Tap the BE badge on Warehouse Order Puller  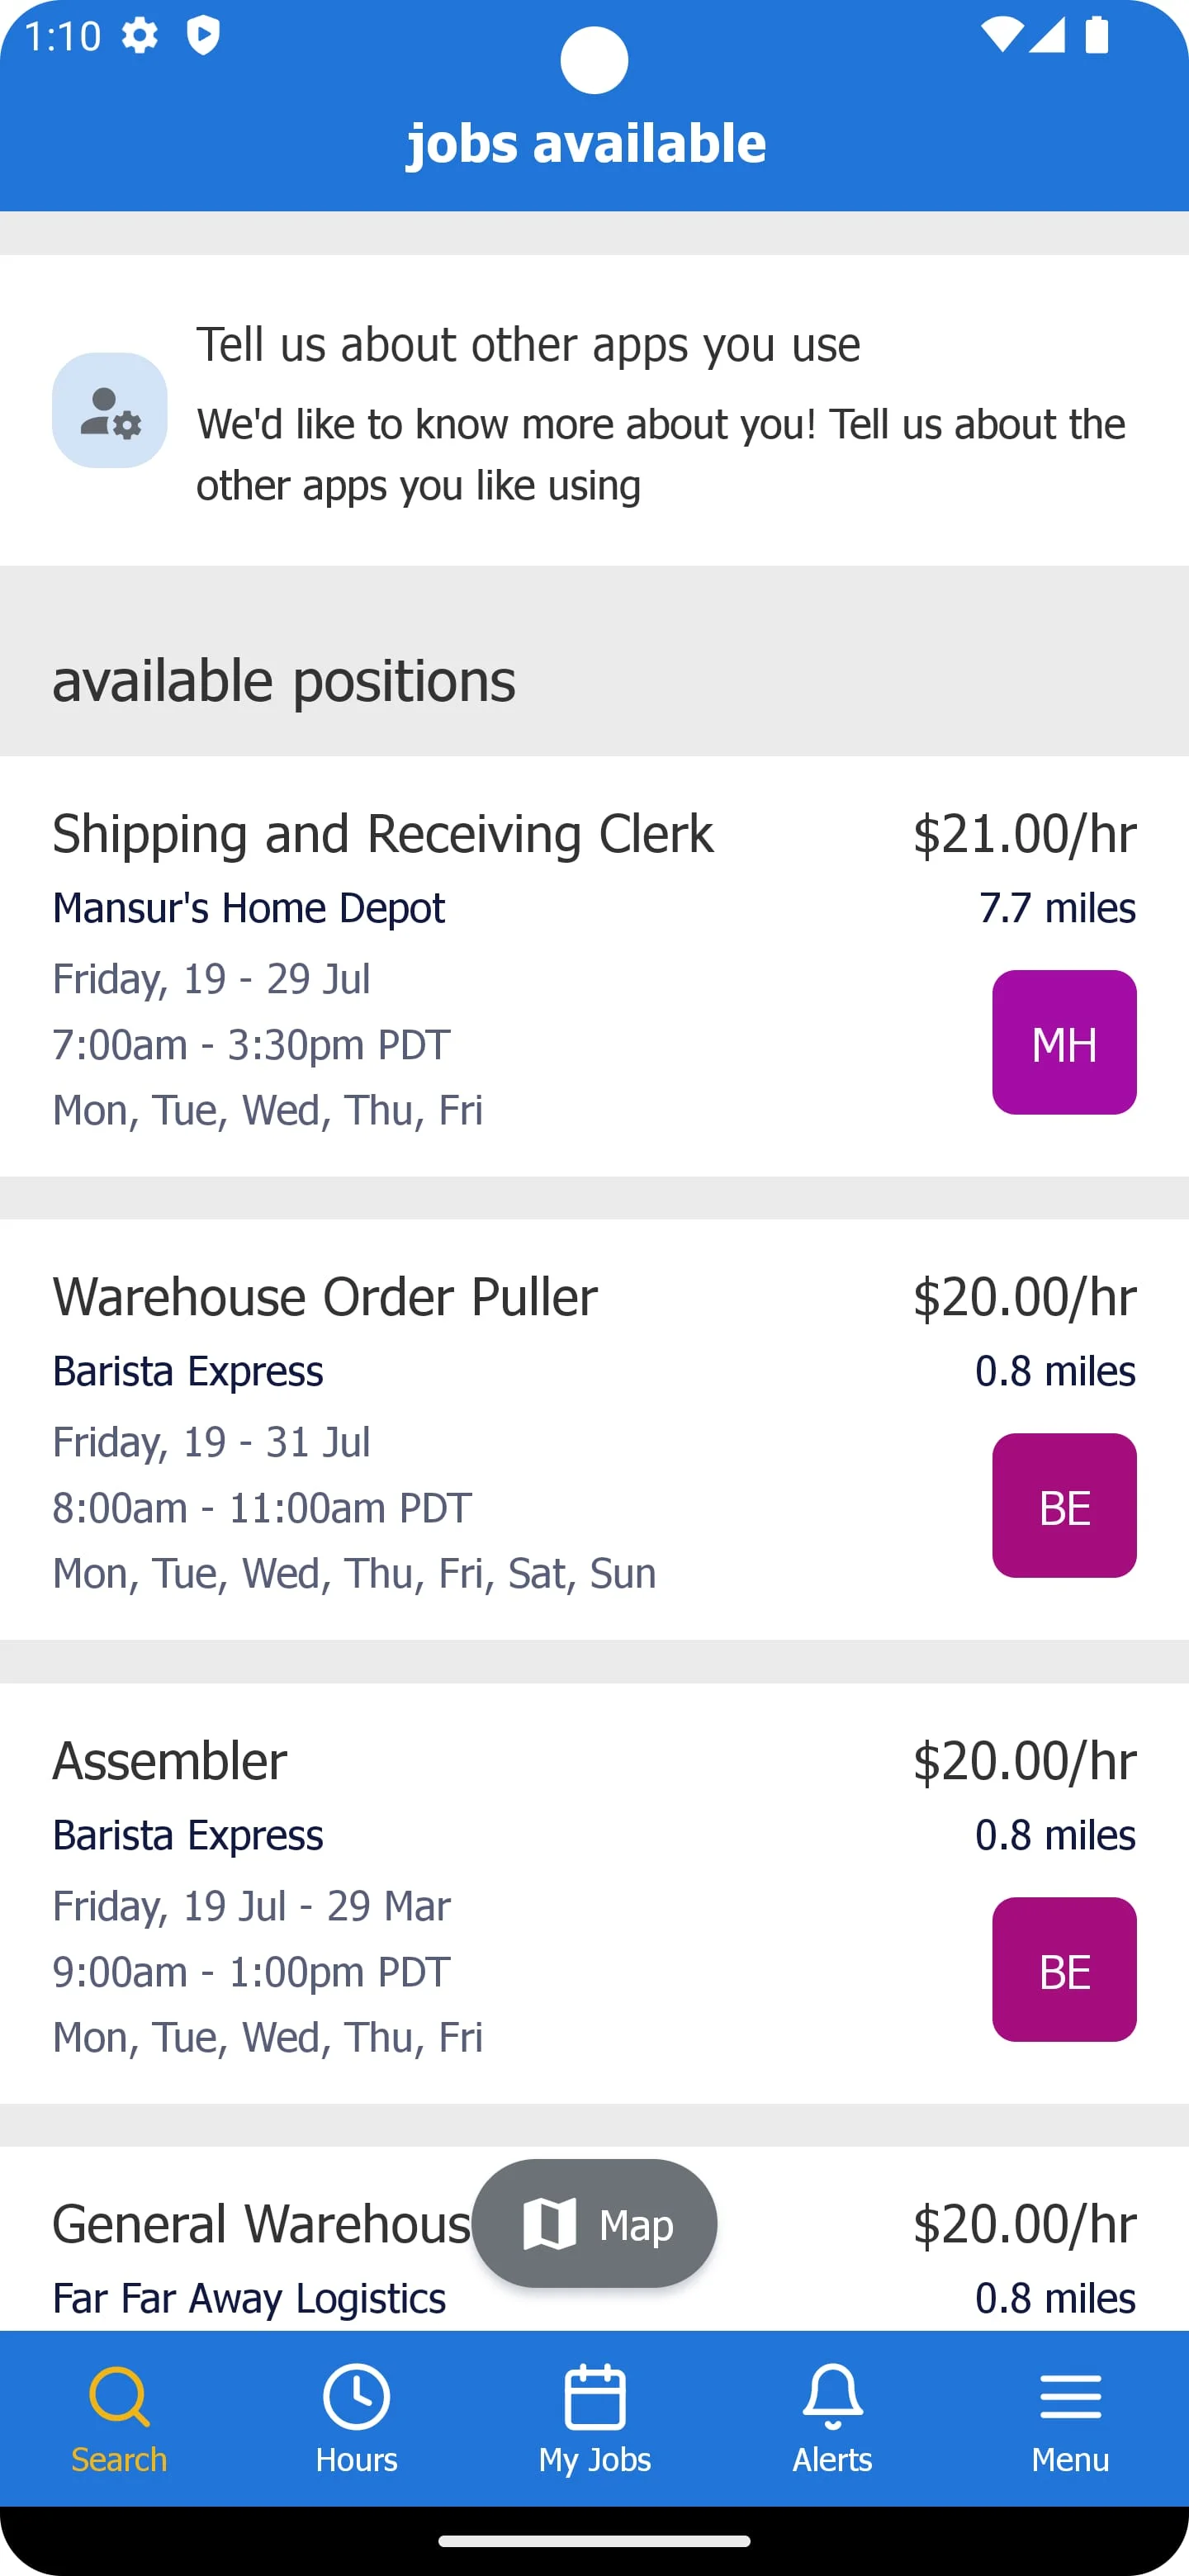1064,1505
